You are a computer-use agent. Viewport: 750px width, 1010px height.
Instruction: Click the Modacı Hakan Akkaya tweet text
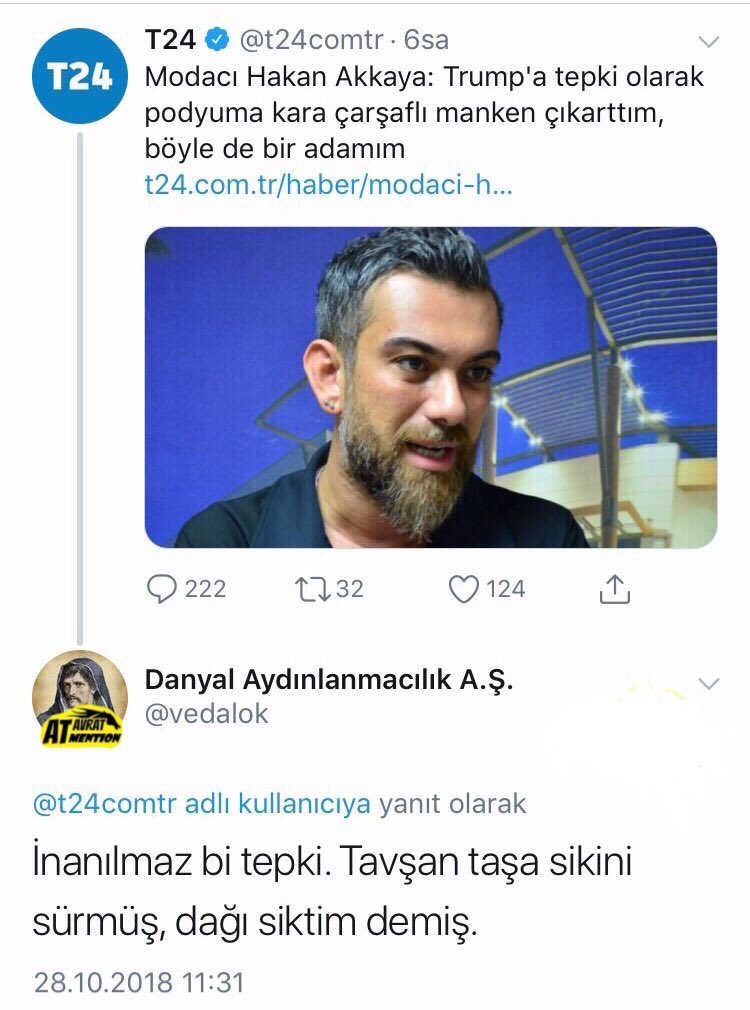pos(424,113)
